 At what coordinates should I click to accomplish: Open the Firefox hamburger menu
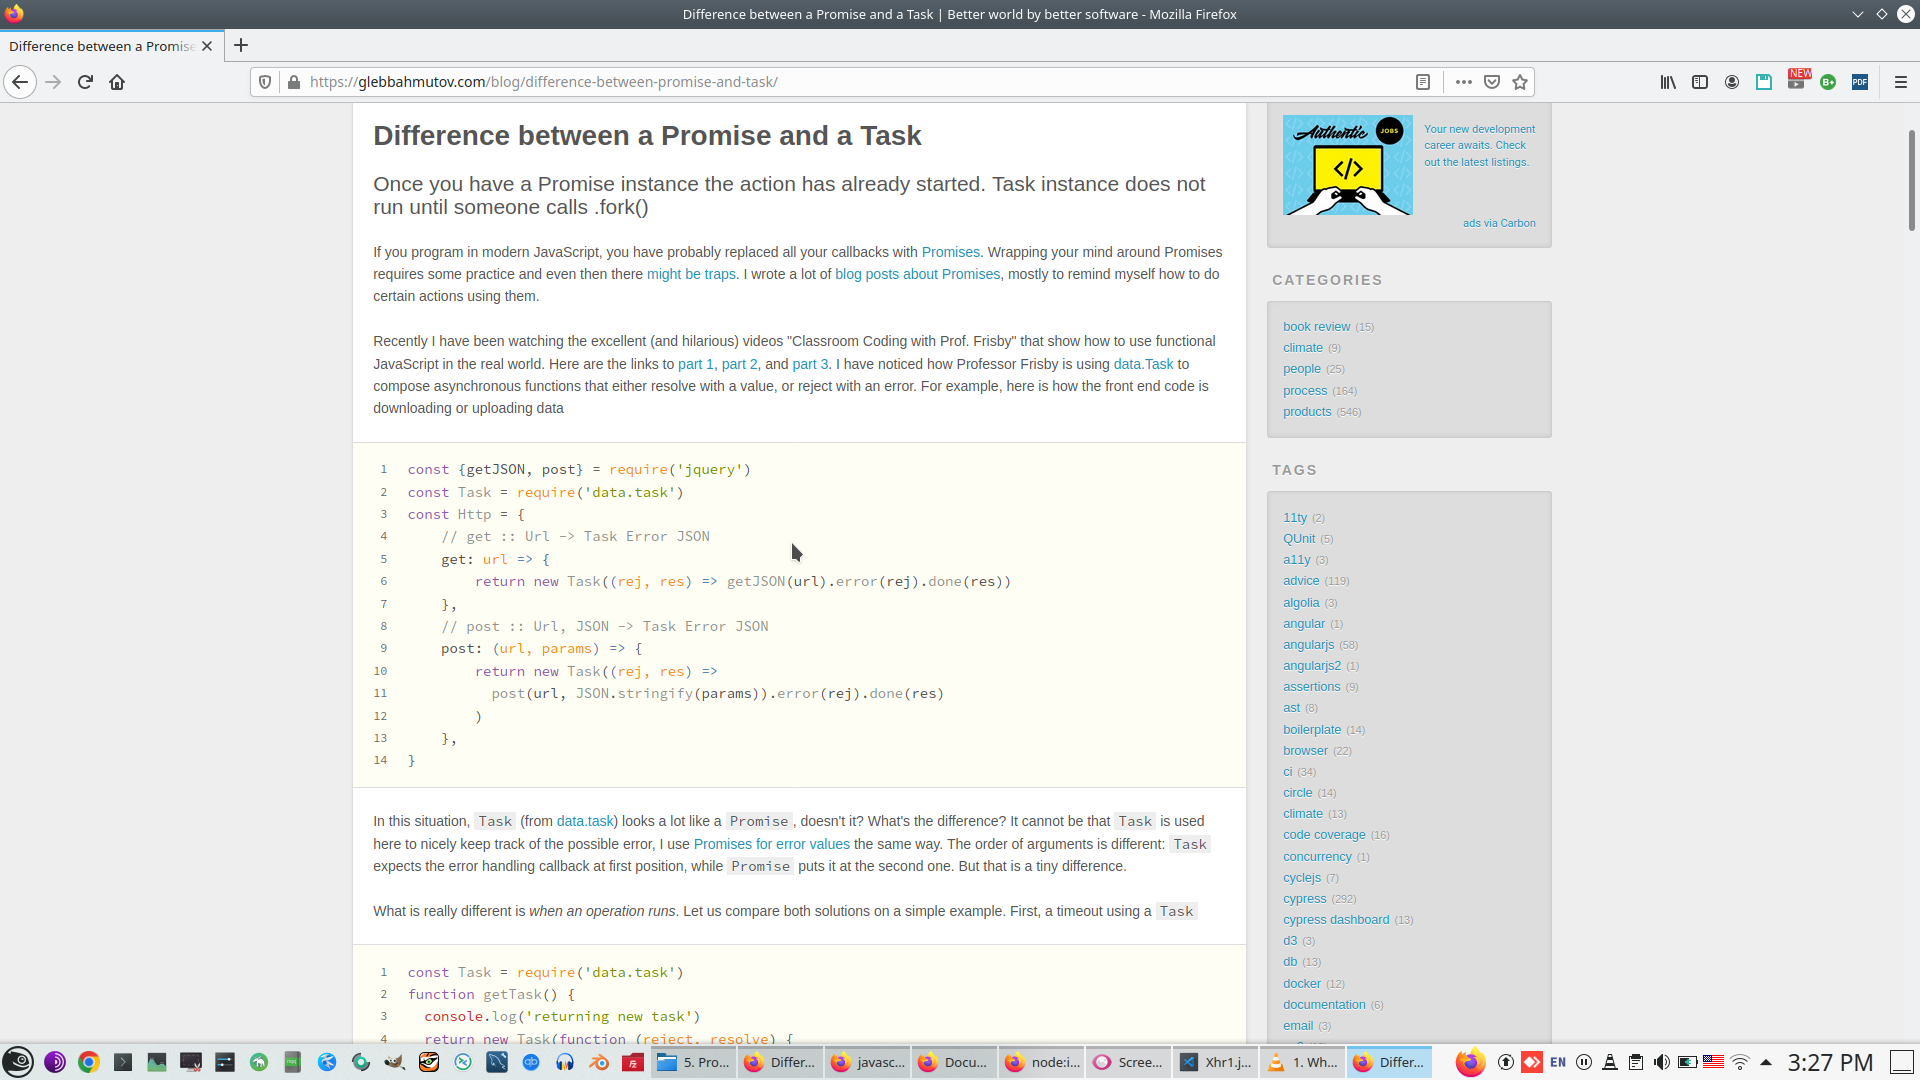[x=1901, y=82]
